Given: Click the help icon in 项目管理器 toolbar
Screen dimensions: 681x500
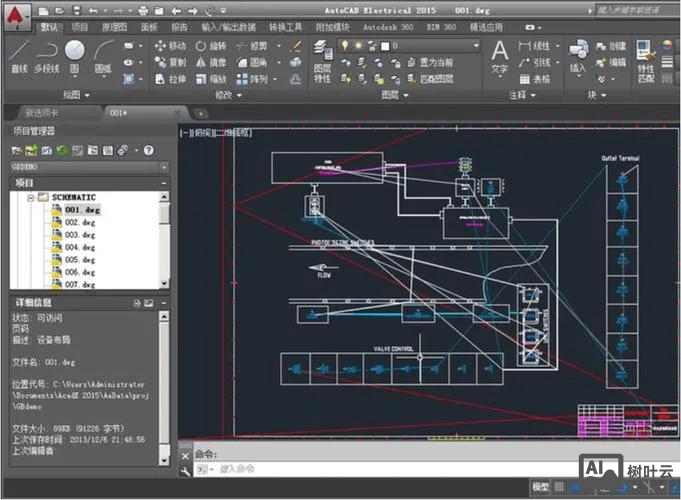Looking at the screenshot, I should [148, 150].
